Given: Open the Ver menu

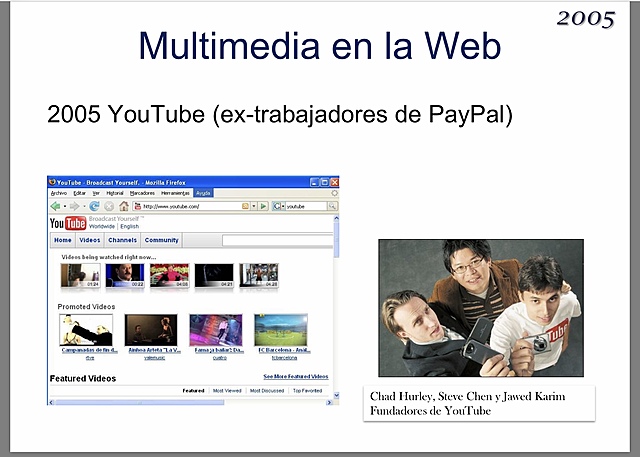Looking at the screenshot, I should coord(96,193).
